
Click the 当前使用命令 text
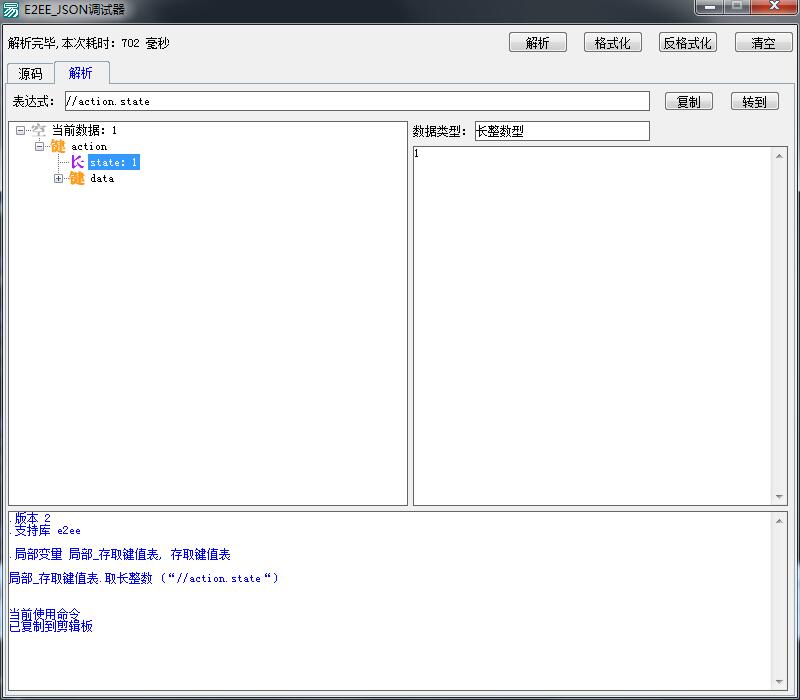click(x=45, y=614)
